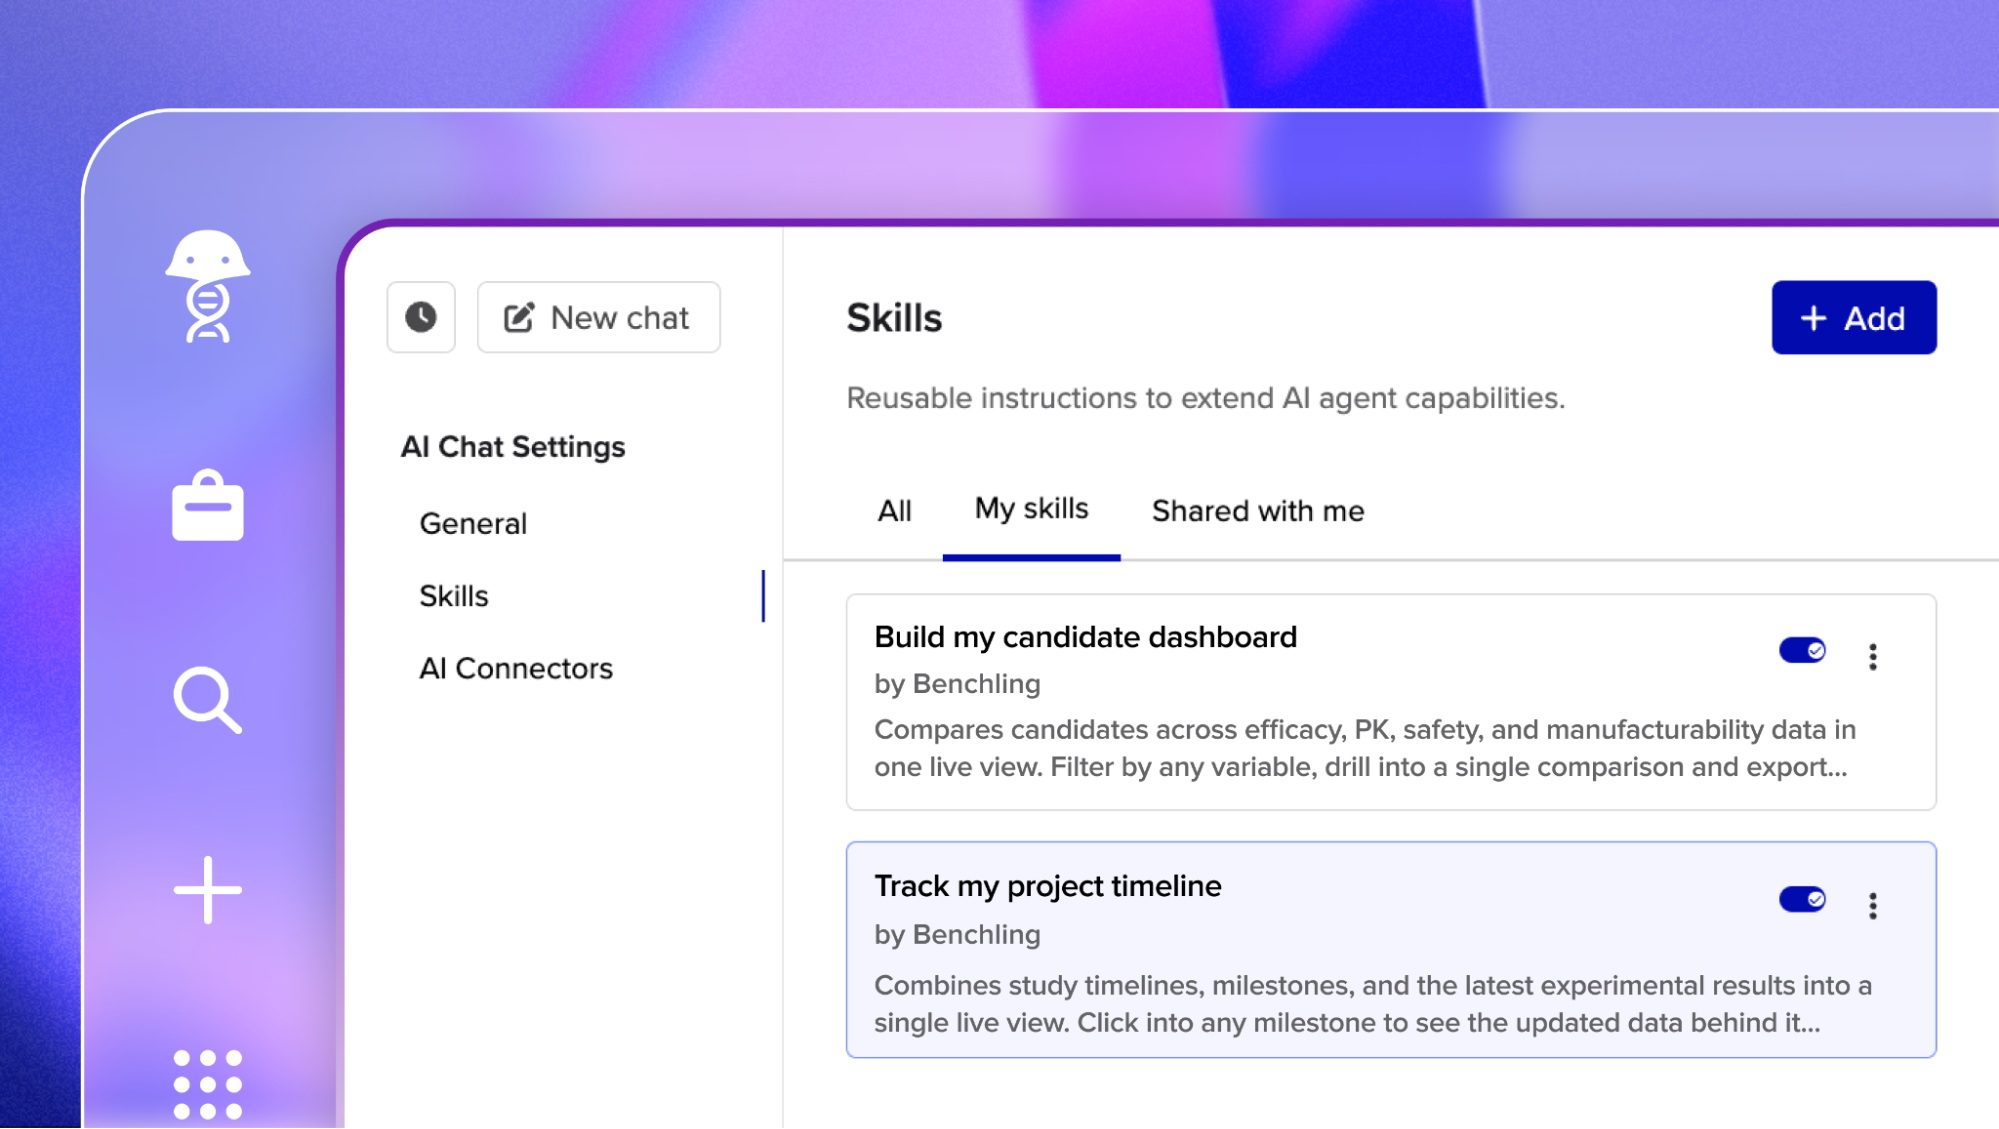The width and height of the screenshot is (1999, 1129).
Task: Switch to Shared with me tab
Action: click(x=1258, y=511)
